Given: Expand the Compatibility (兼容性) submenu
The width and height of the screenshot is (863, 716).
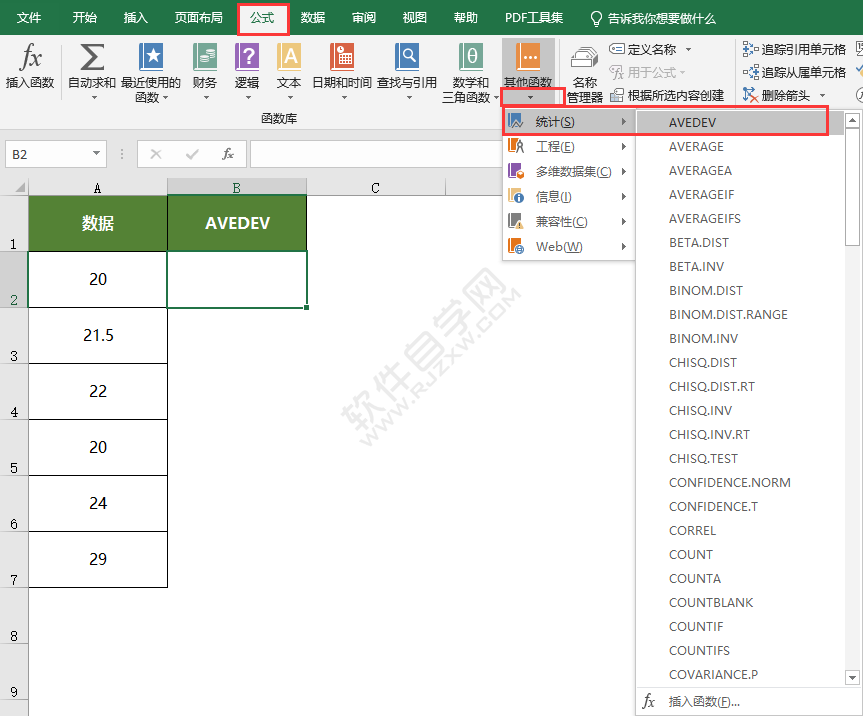Looking at the screenshot, I should coord(569,222).
